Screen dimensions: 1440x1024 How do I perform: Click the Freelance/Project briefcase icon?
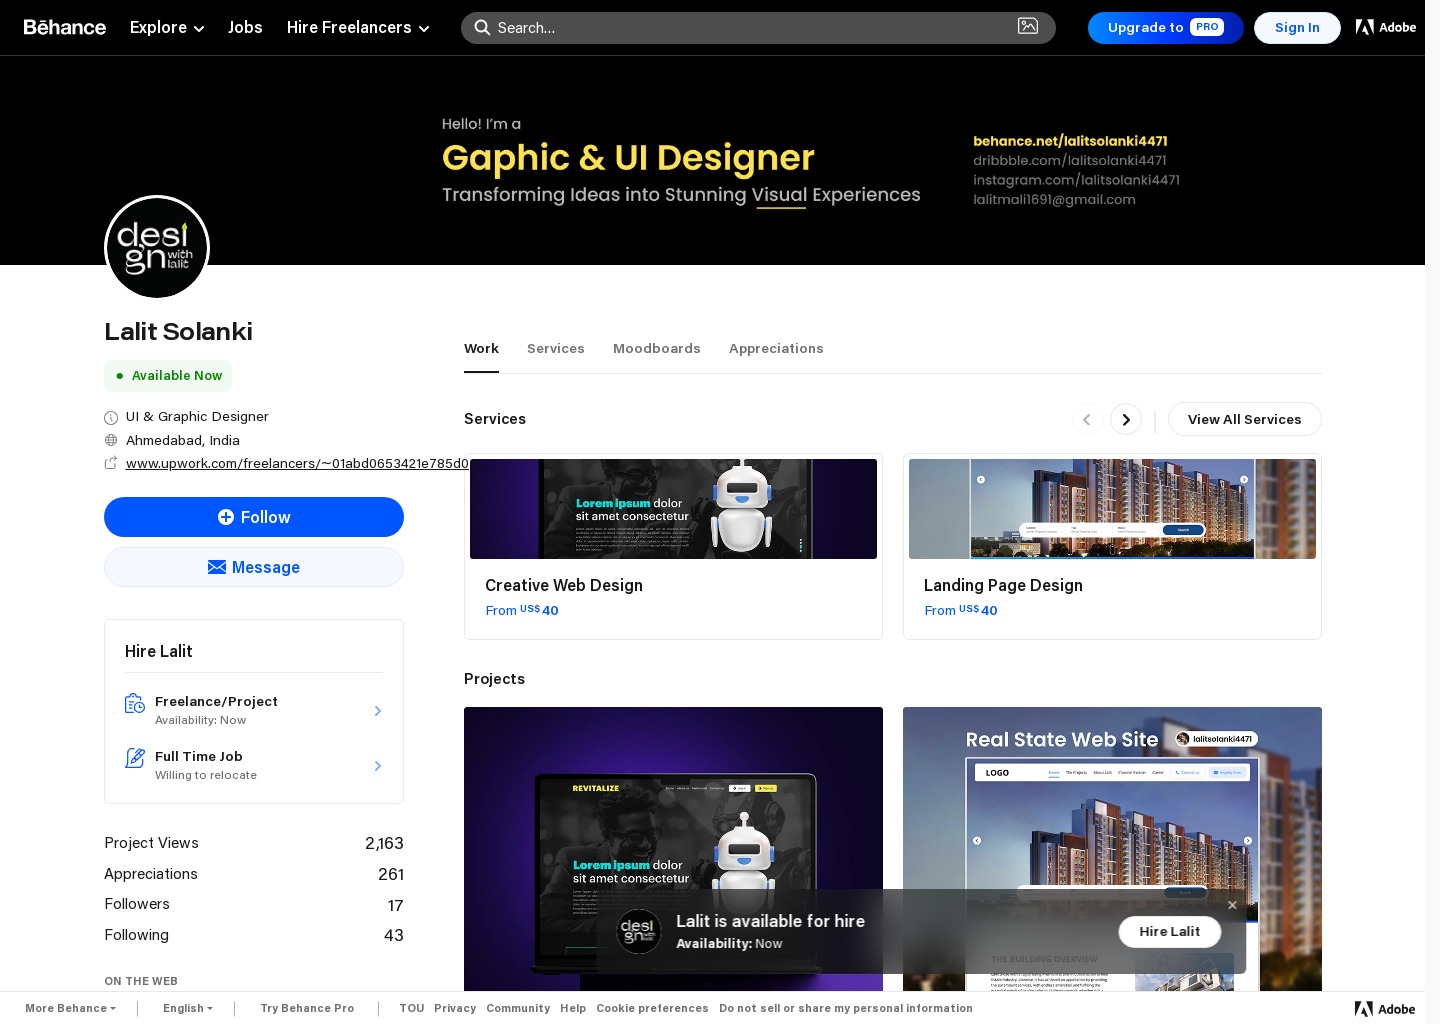tap(135, 704)
